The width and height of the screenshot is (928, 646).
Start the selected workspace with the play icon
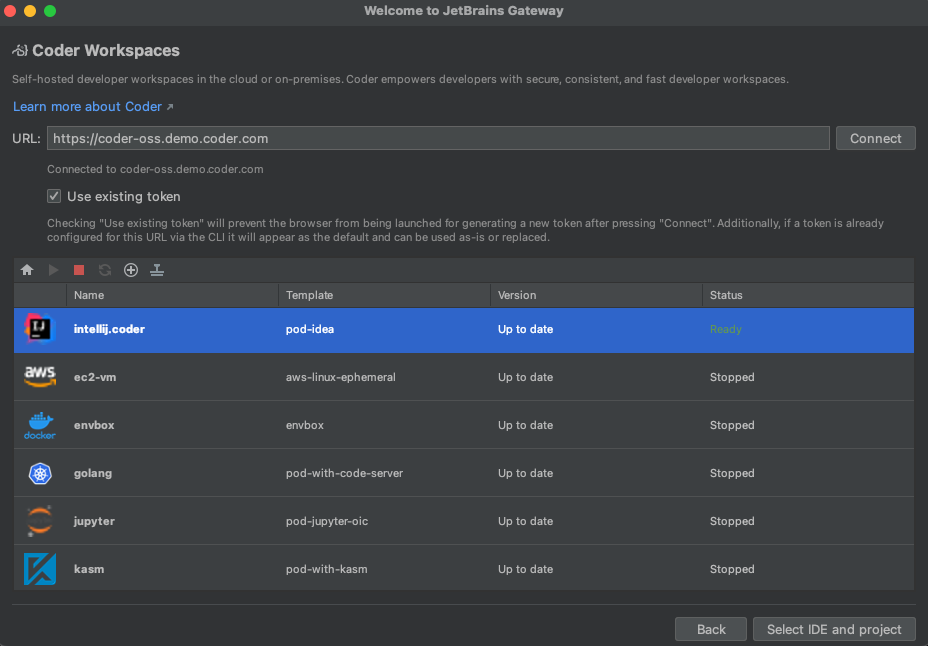point(52,269)
